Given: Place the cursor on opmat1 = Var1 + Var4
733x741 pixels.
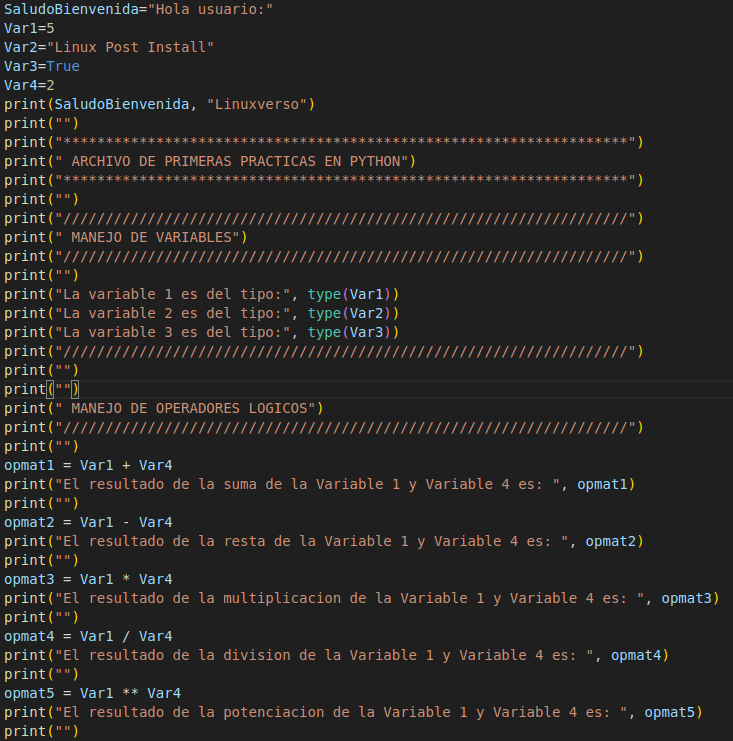Looking at the screenshot, I should pos(88,465).
